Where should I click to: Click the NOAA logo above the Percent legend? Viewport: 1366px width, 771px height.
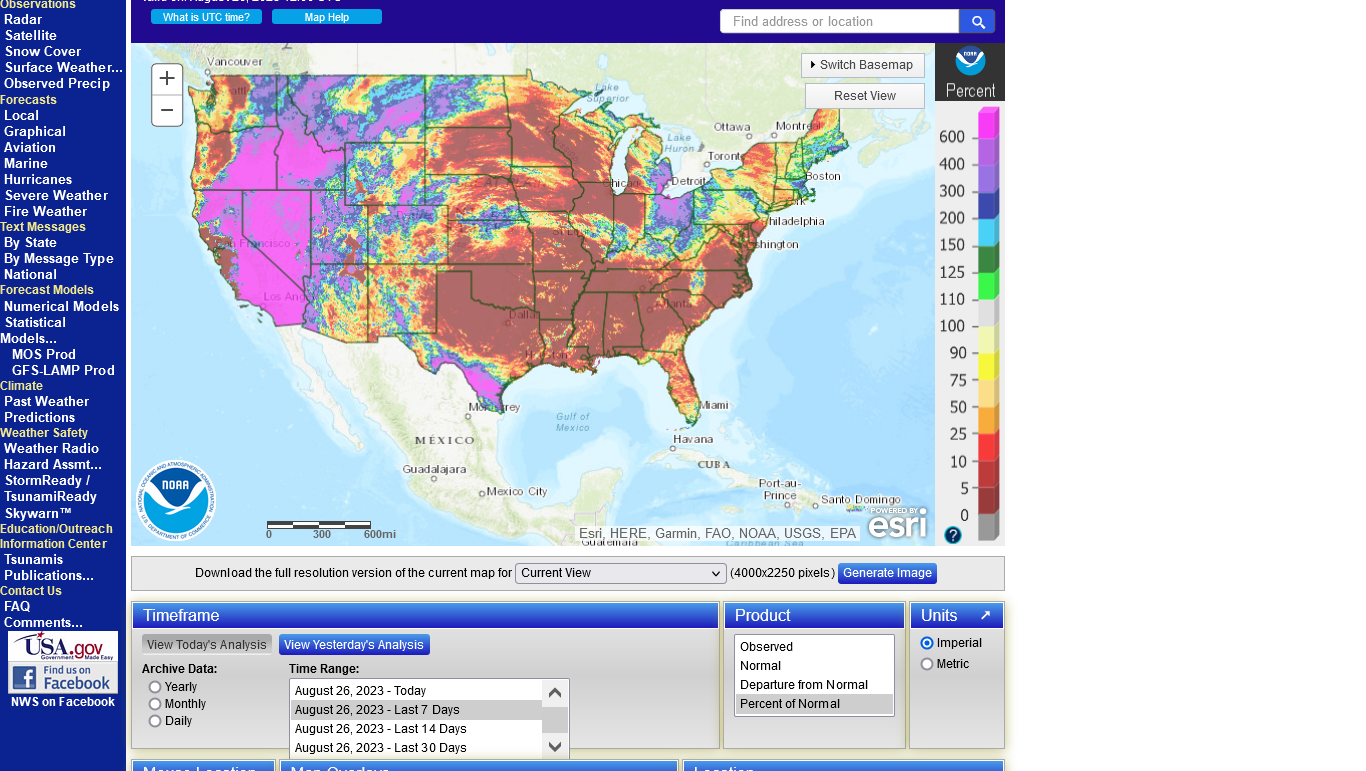point(970,61)
